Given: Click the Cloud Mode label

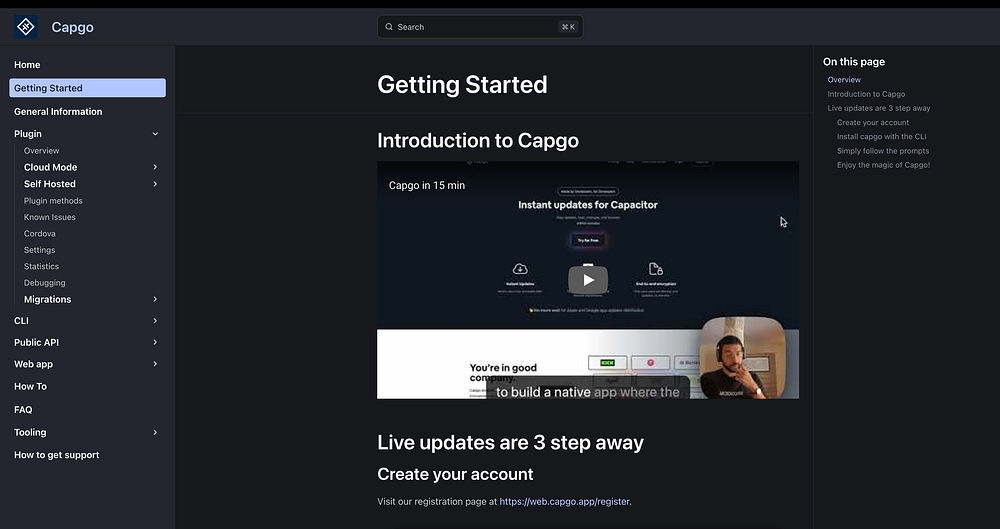Looking at the screenshot, I should pyautogui.click(x=50, y=167).
